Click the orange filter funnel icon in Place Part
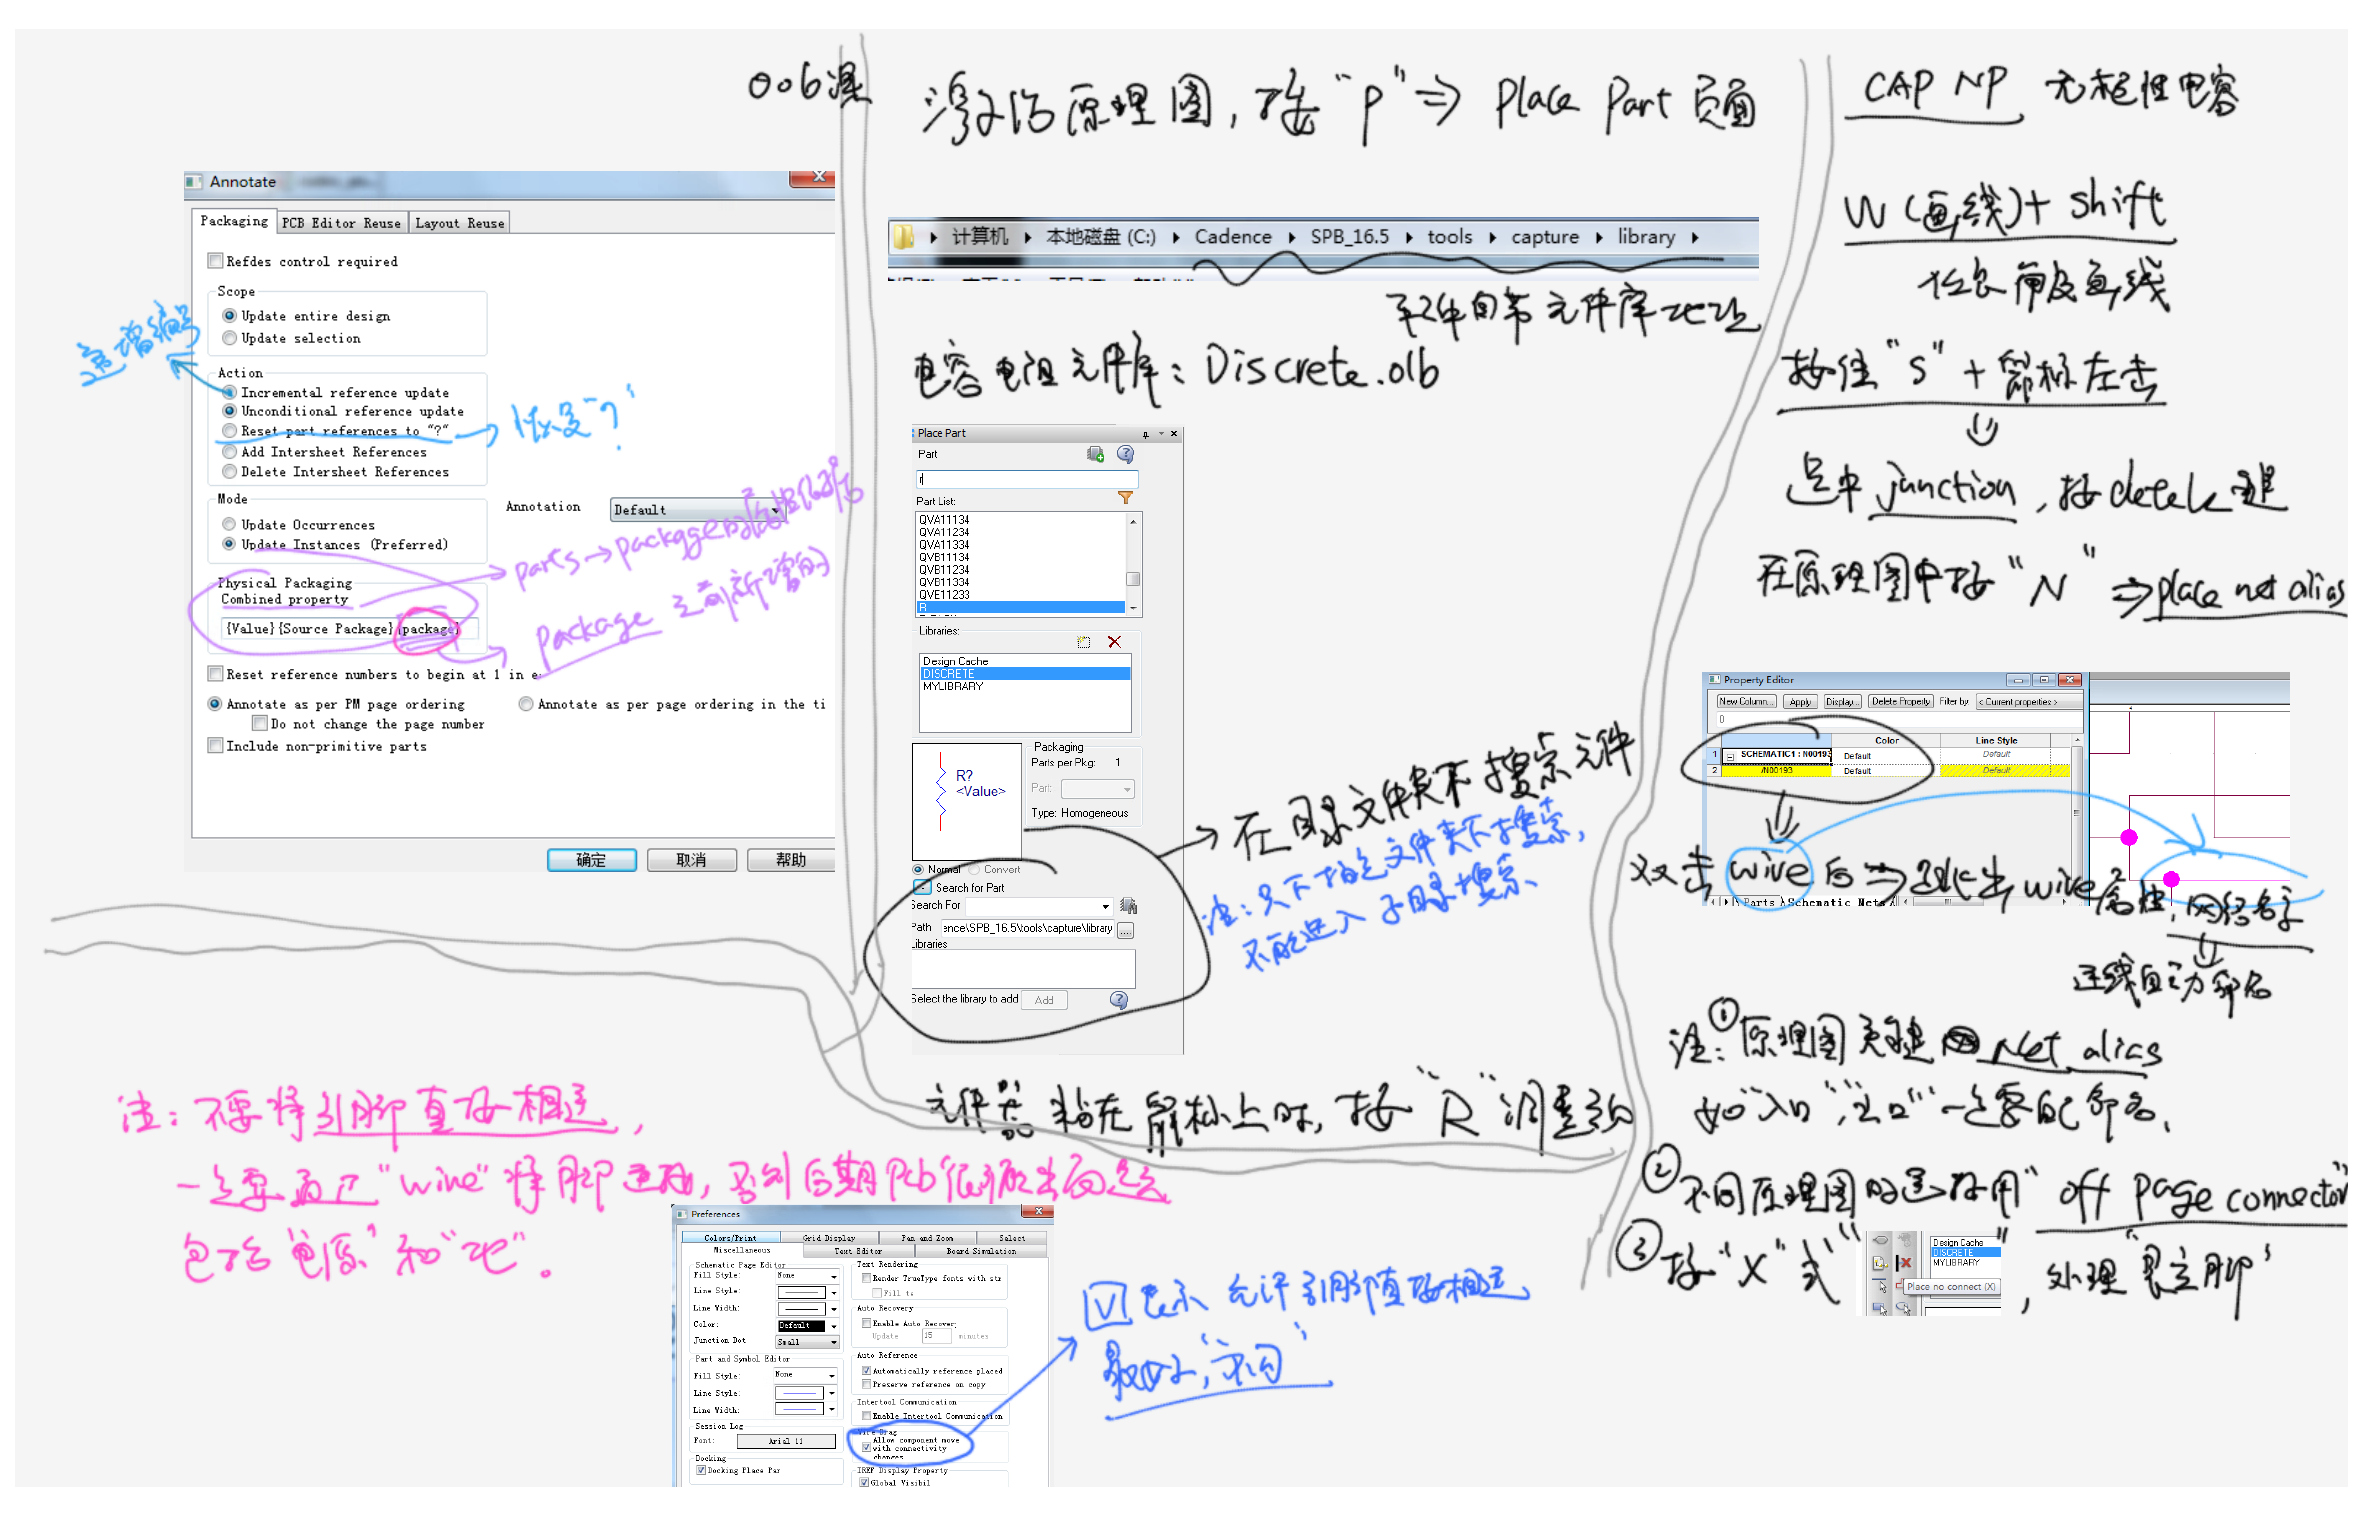 pyautogui.click(x=1125, y=497)
